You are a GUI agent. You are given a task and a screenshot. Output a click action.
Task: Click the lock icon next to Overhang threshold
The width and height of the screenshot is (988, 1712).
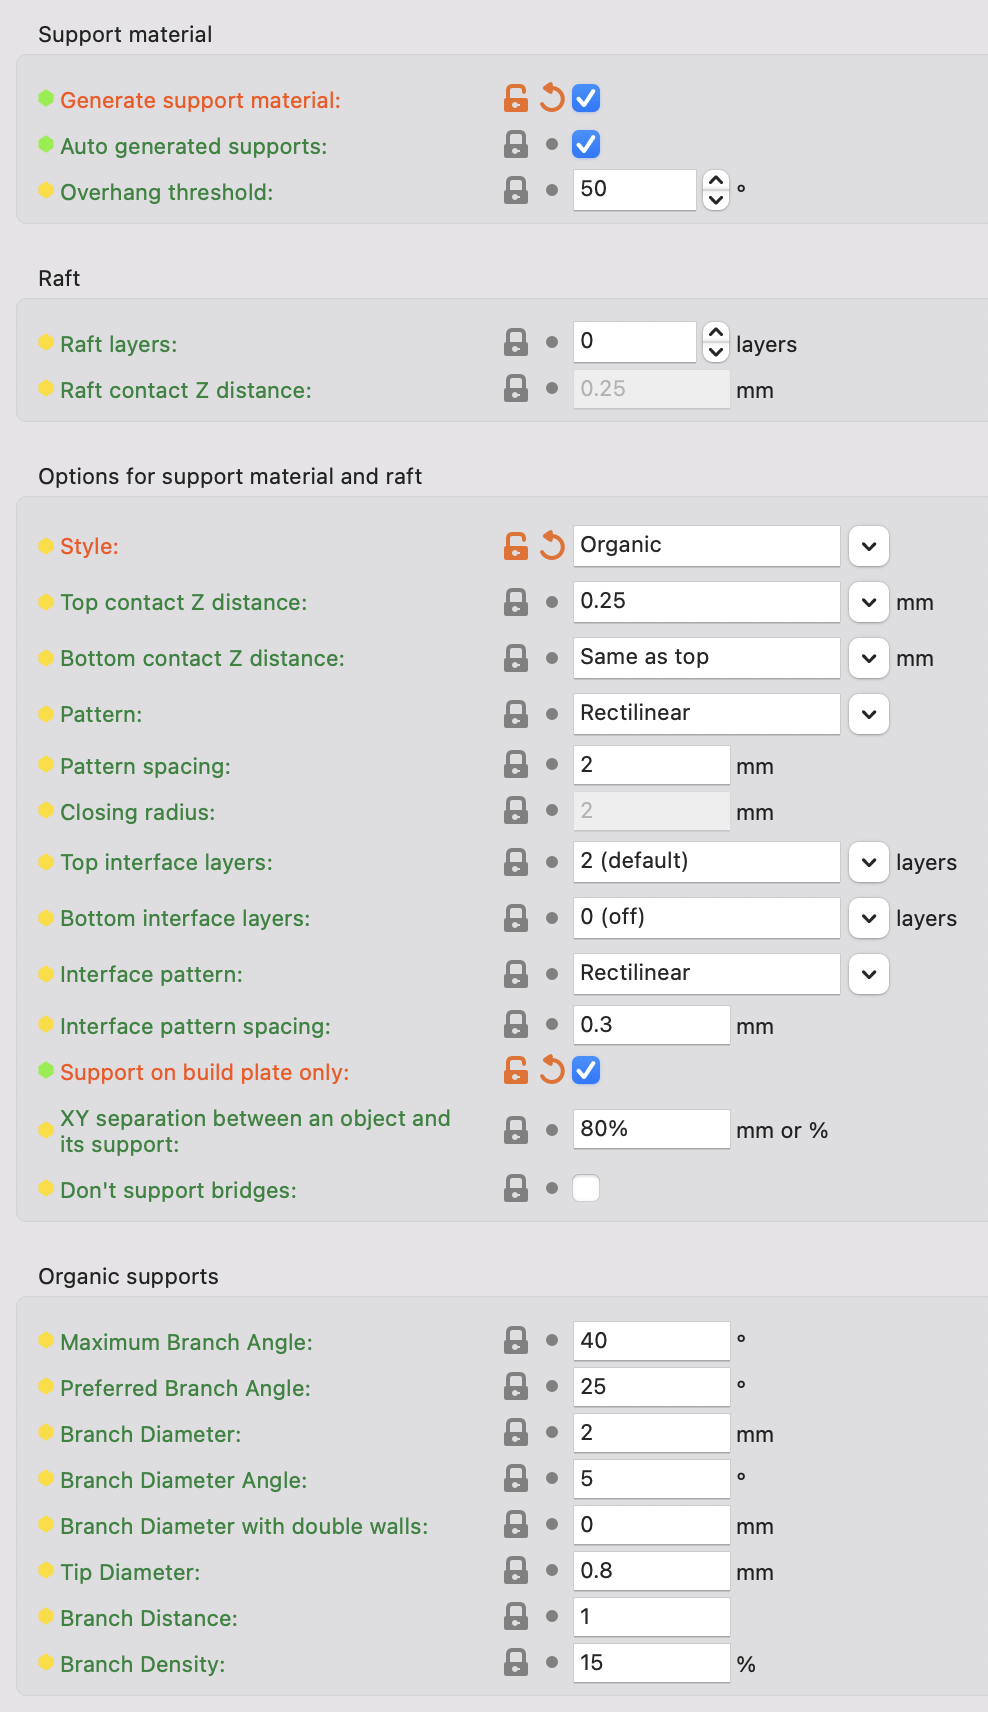515,190
